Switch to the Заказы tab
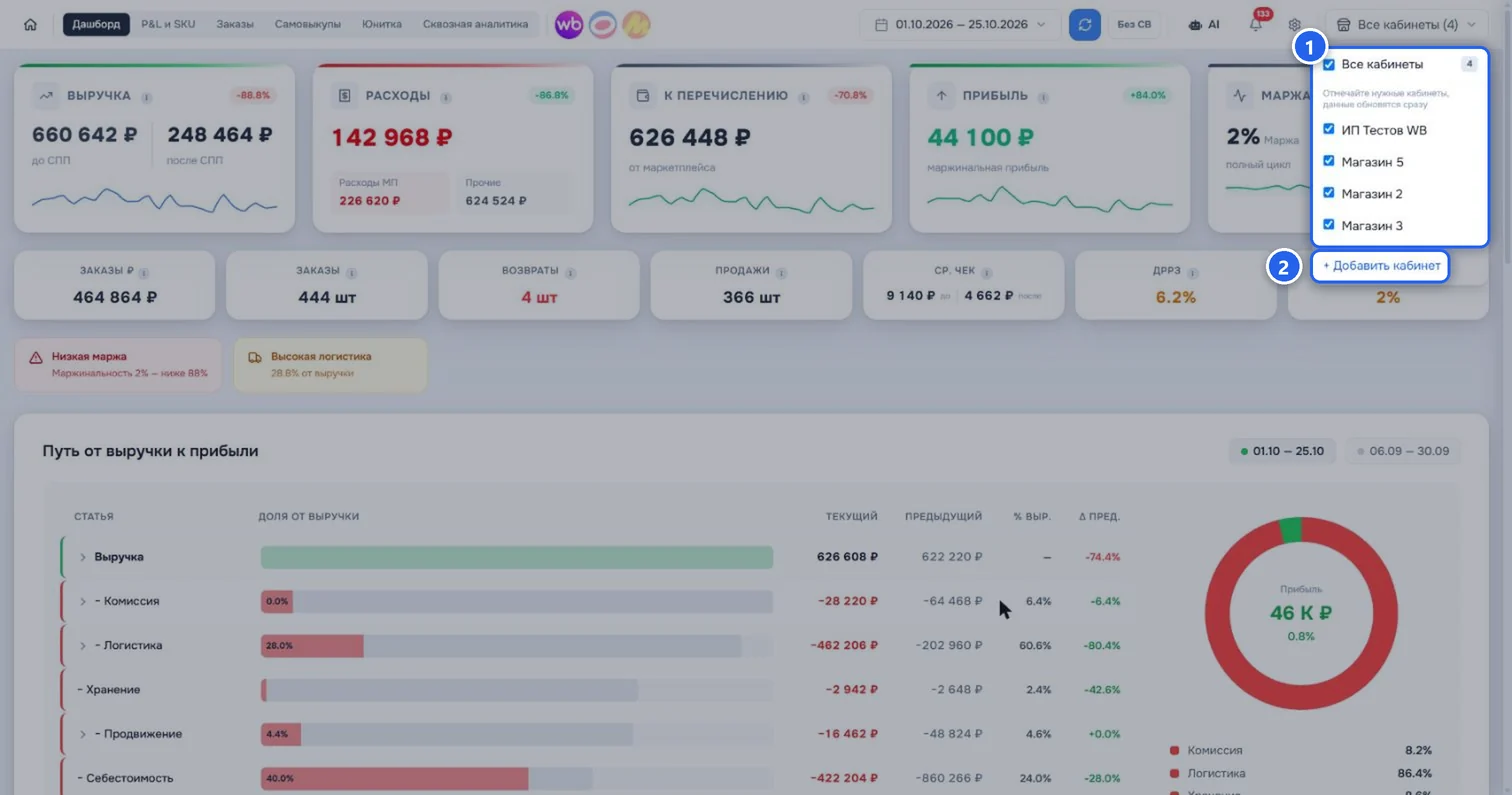 [235, 24]
